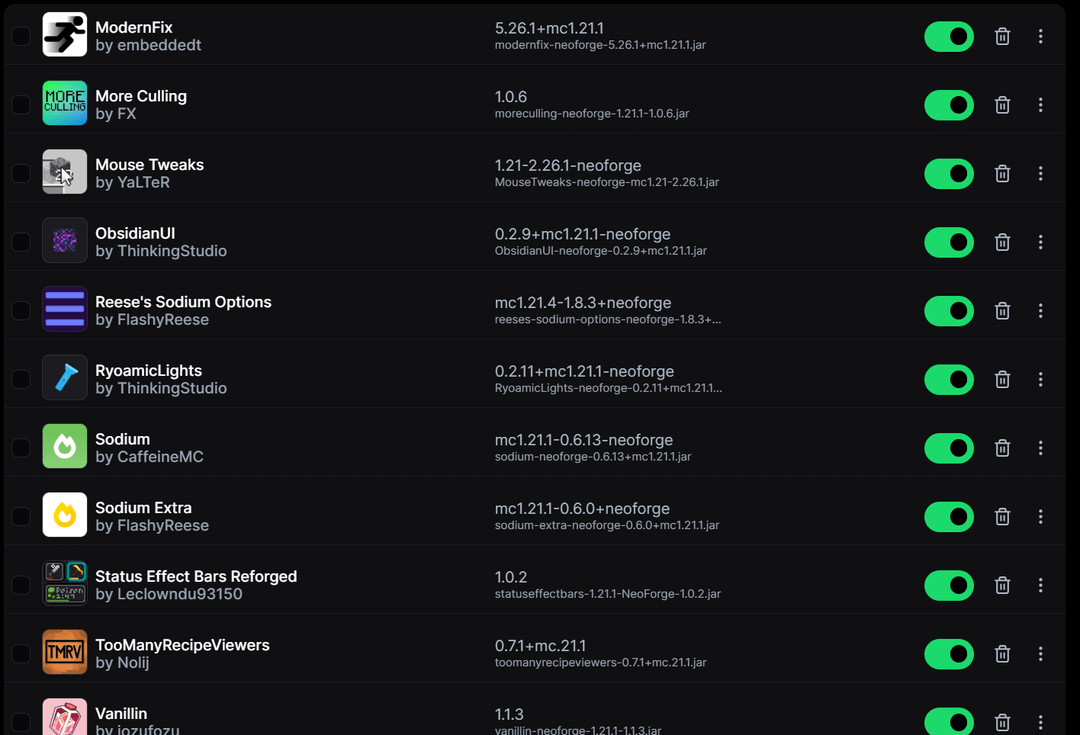The image size is (1080, 735).
Task: Click the RyoamicLights torch icon
Action: [x=65, y=379]
